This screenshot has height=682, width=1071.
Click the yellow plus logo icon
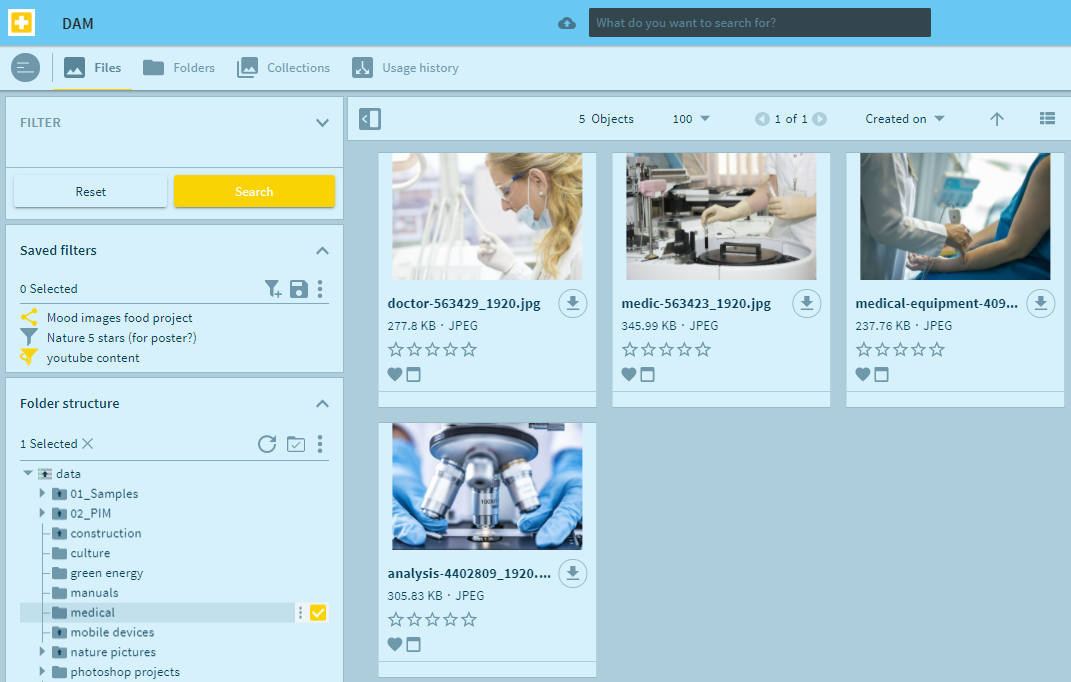pyautogui.click(x=21, y=23)
